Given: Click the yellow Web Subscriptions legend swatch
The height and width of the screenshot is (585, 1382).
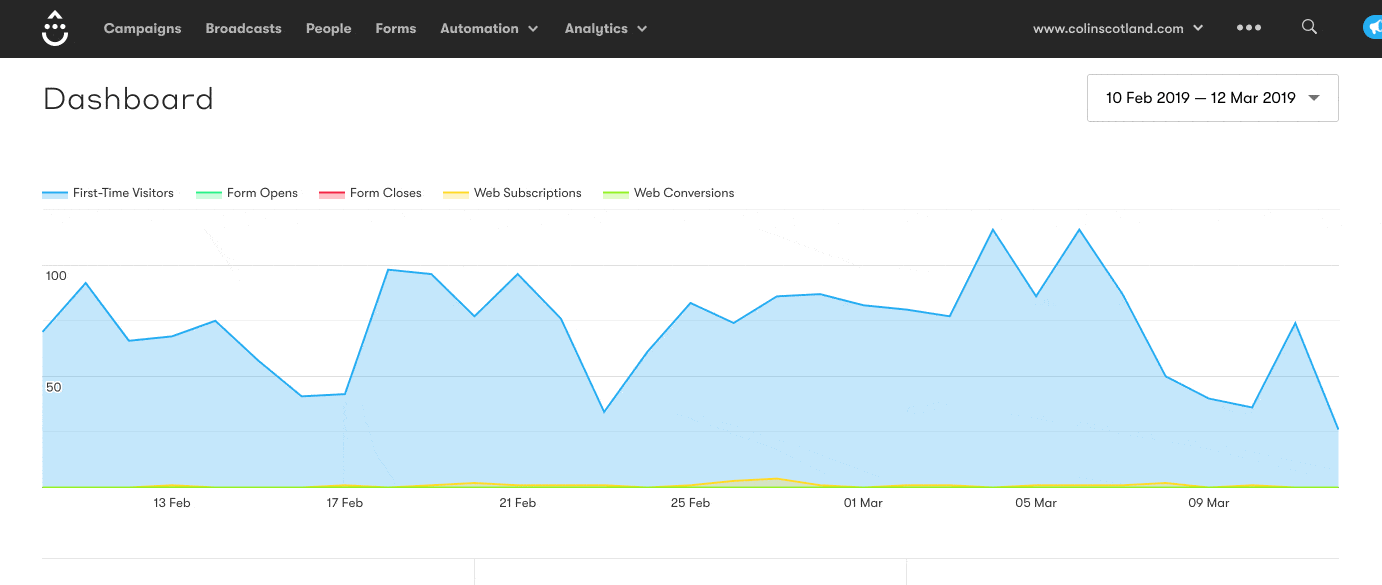Looking at the screenshot, I should (x=456, y=194).
